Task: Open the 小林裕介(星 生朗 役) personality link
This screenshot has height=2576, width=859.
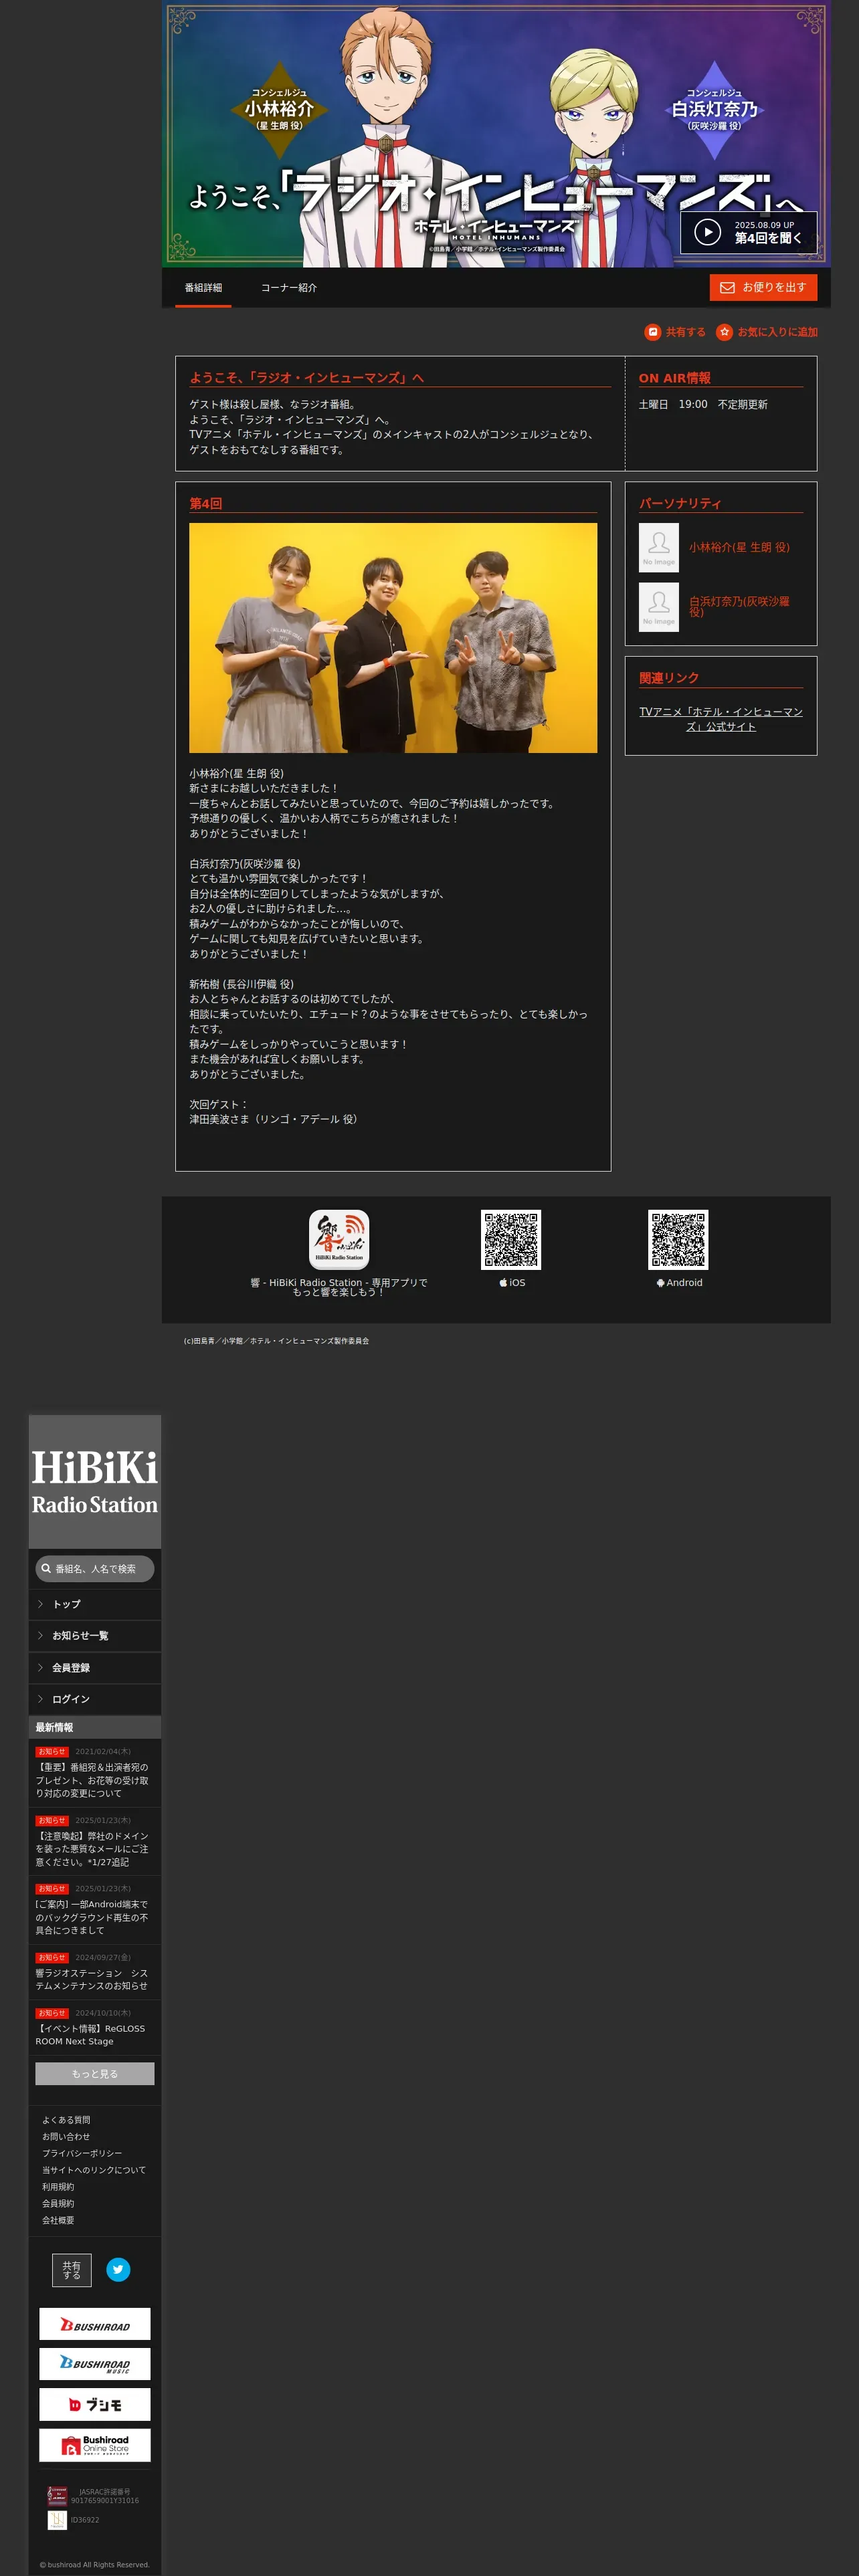Action: click(739, 548)
